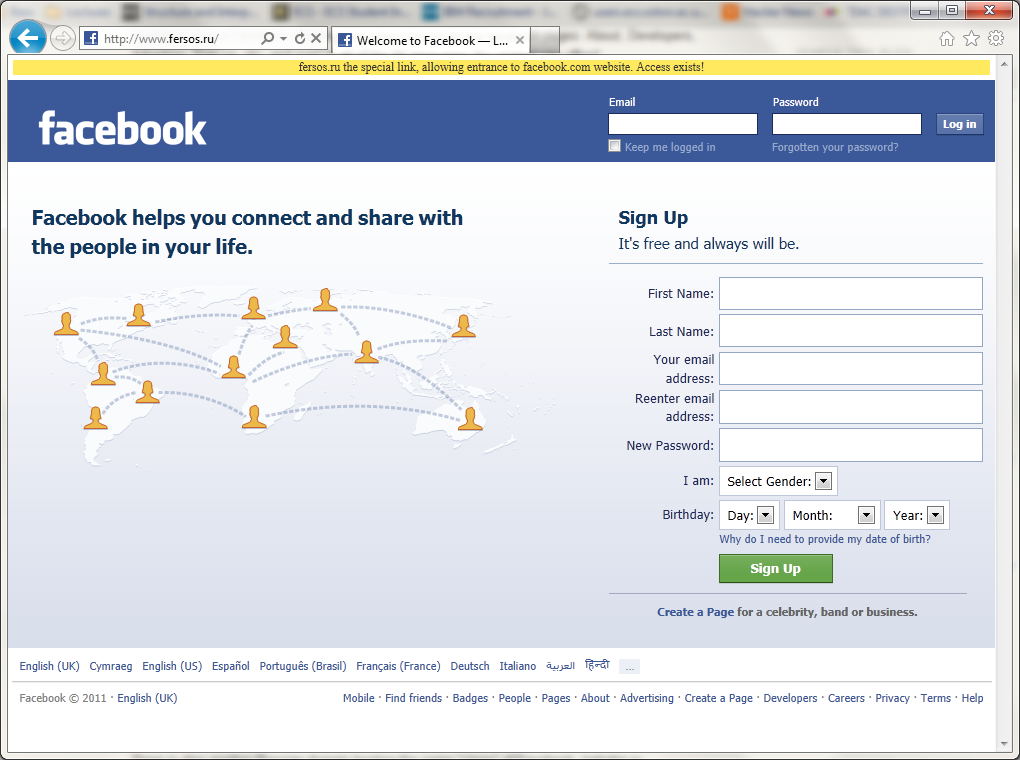
Task: Click the First Name input field
Action: pyautogui.click(x=850, y=294)
